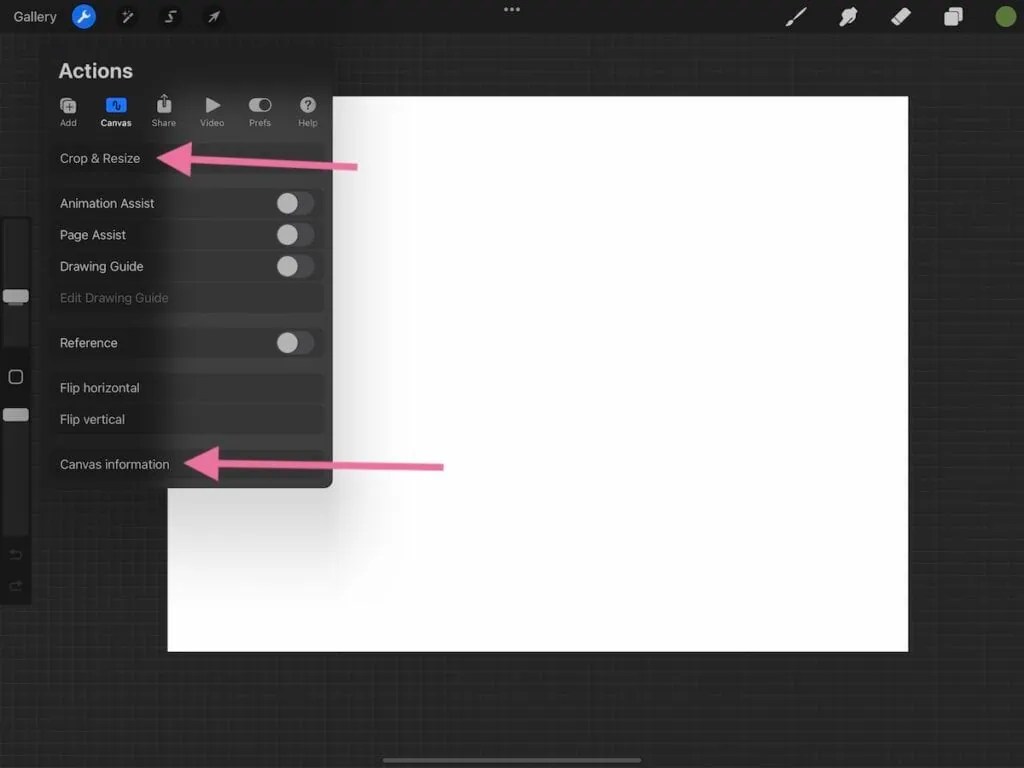
Task: Enable Animation Assist
Action: (x=293, y=203)
